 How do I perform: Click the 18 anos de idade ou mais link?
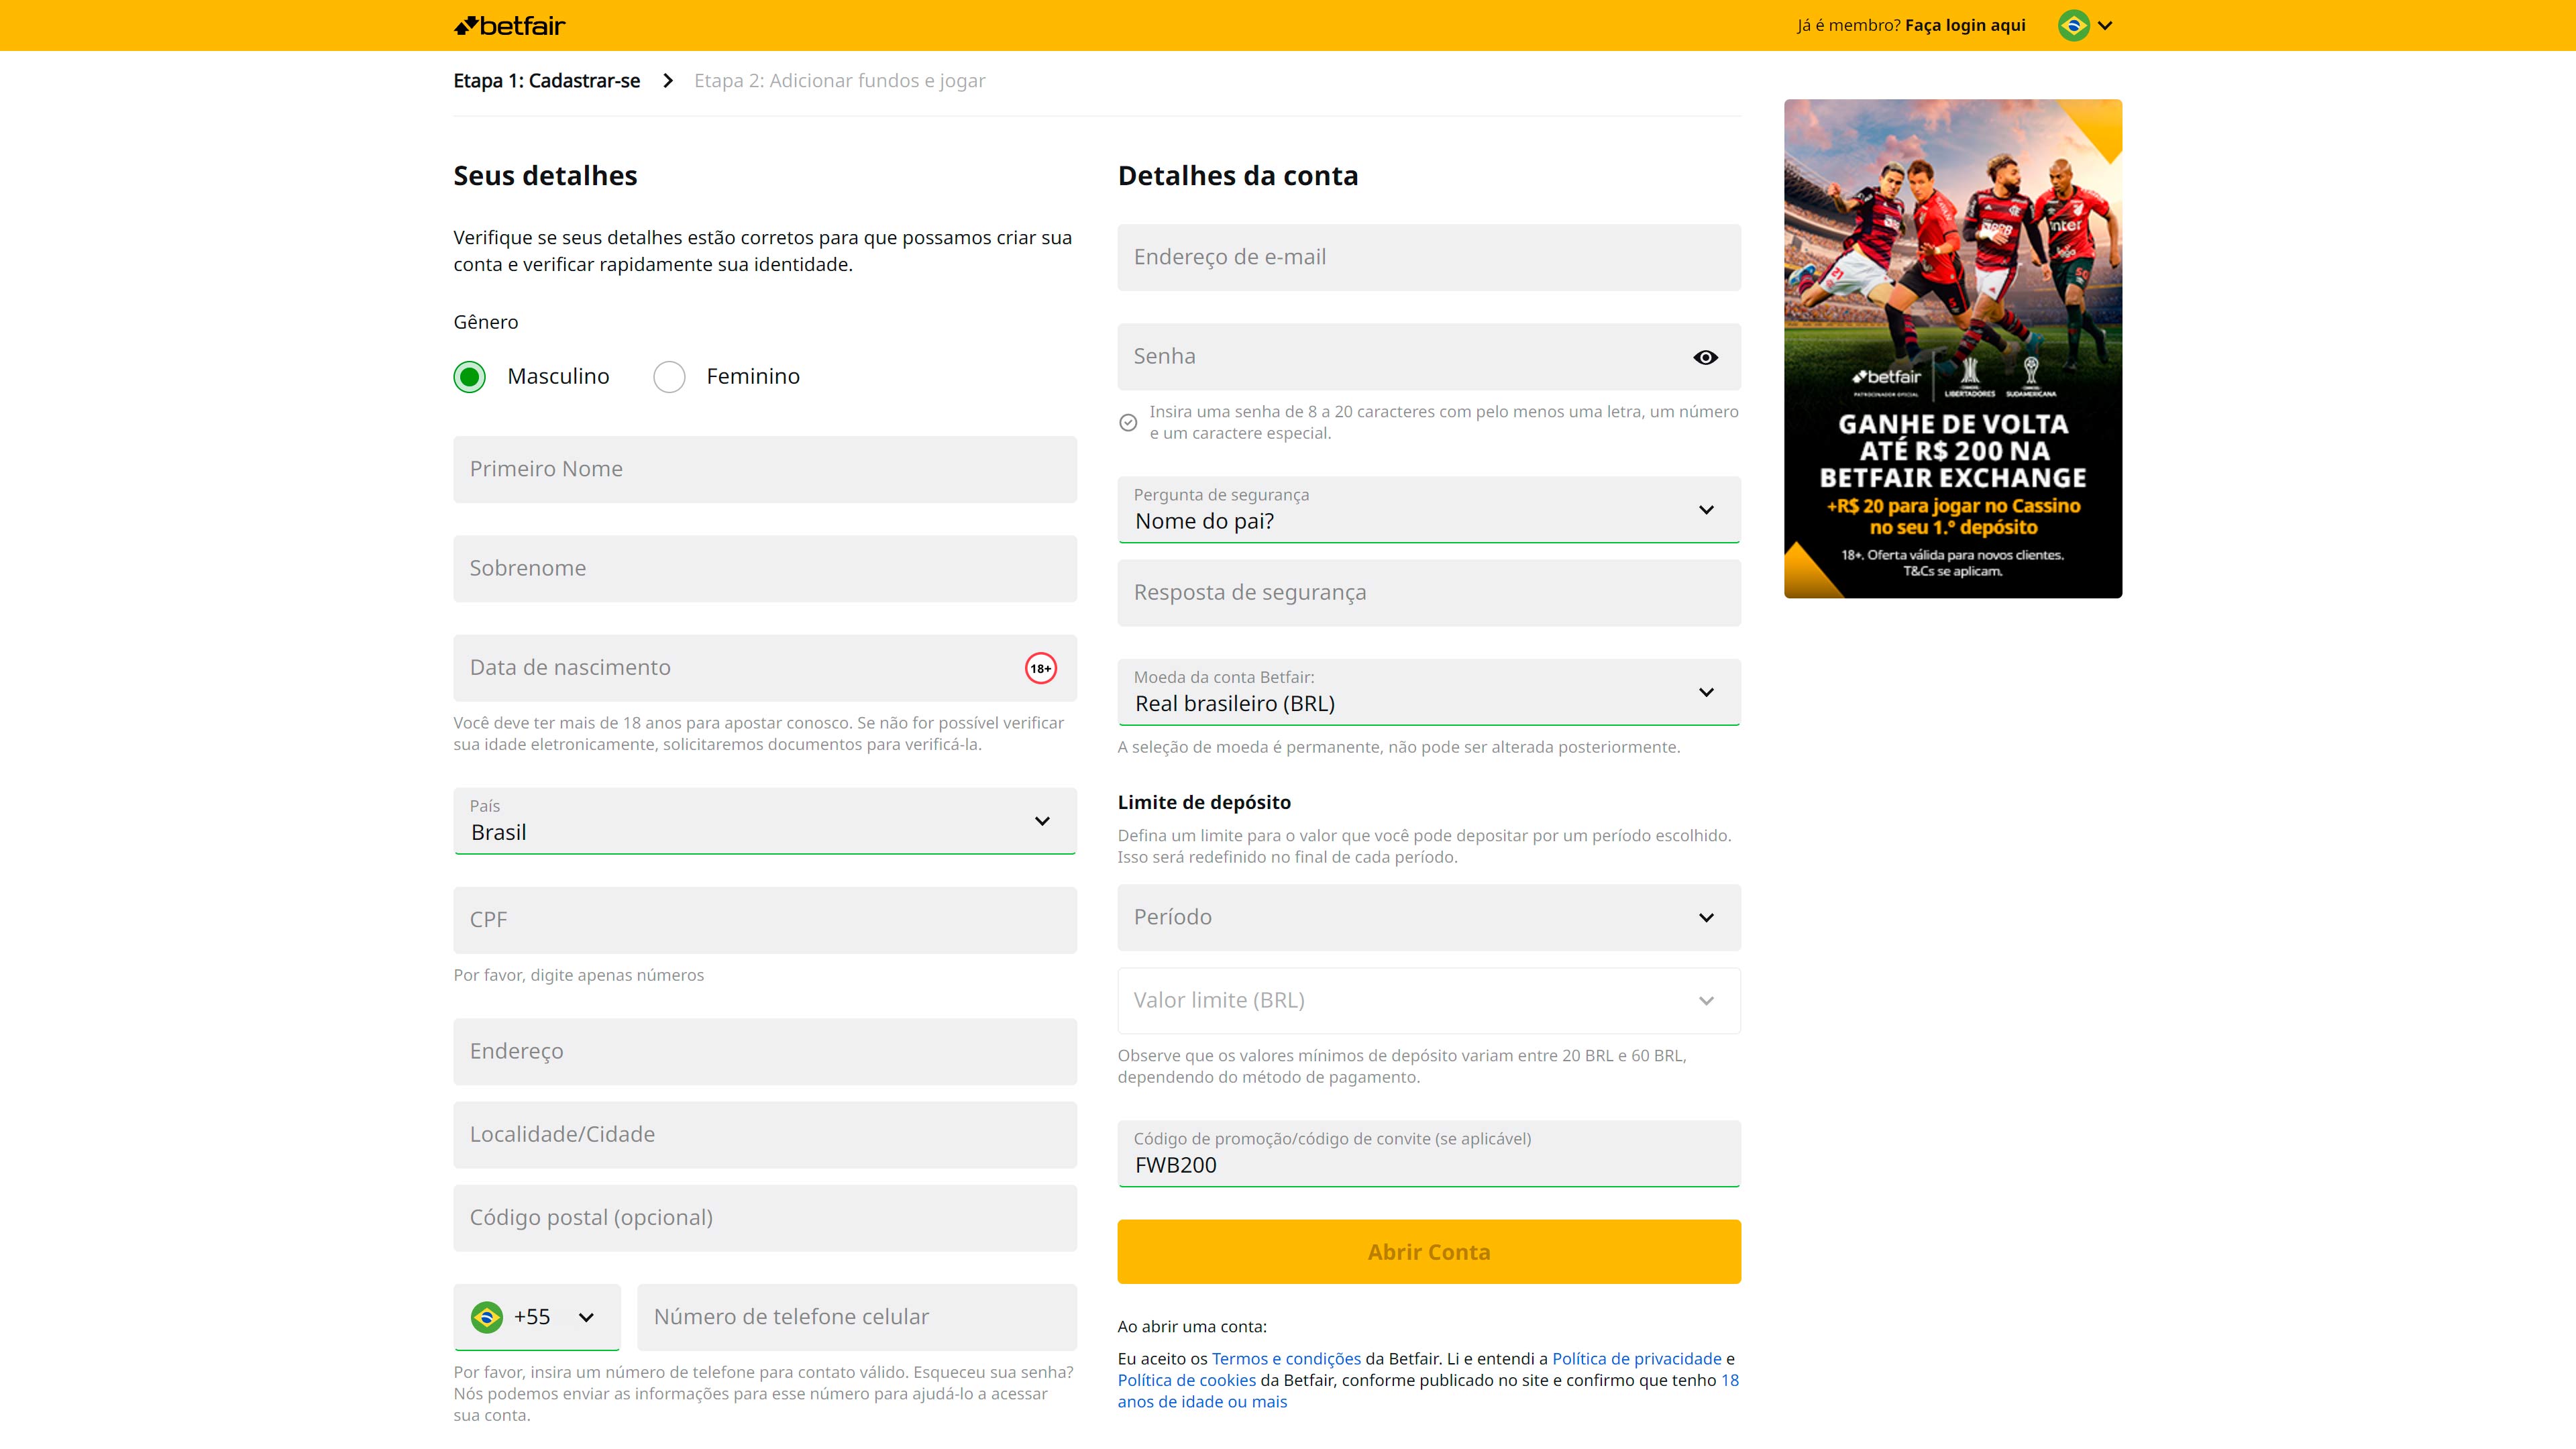(1203, 1402)
